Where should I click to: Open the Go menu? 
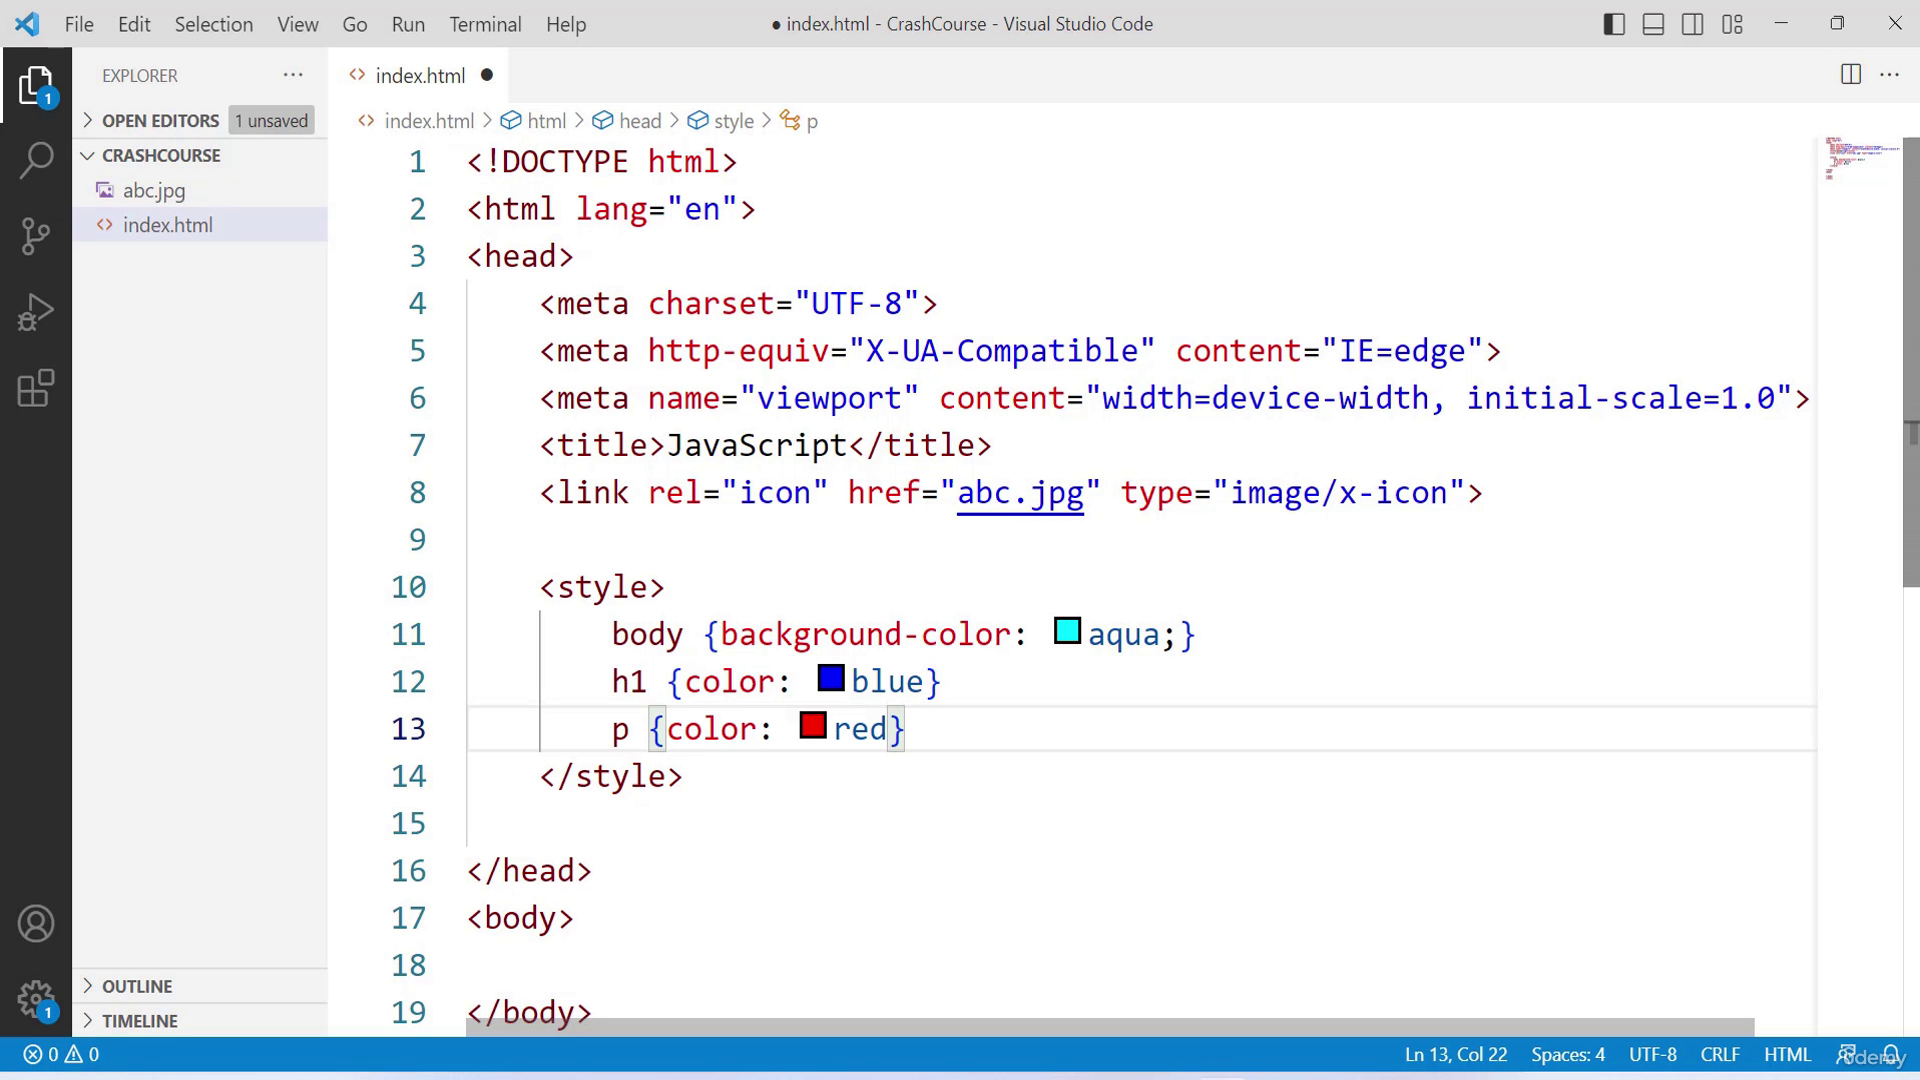click(355, 24)
